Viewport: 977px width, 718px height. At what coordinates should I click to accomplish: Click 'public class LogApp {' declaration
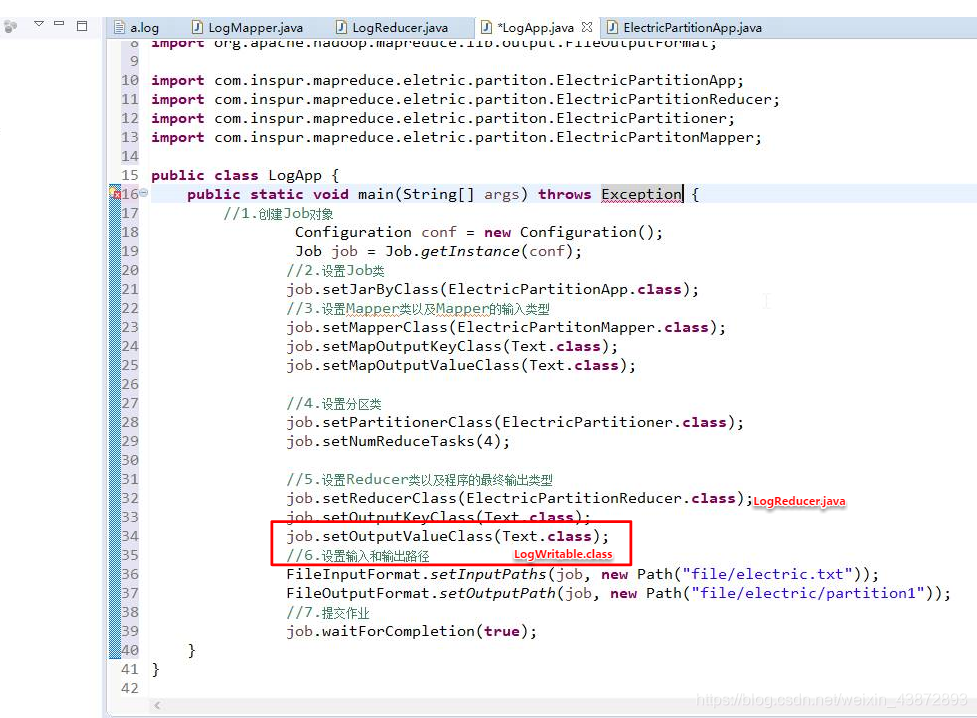245,175
